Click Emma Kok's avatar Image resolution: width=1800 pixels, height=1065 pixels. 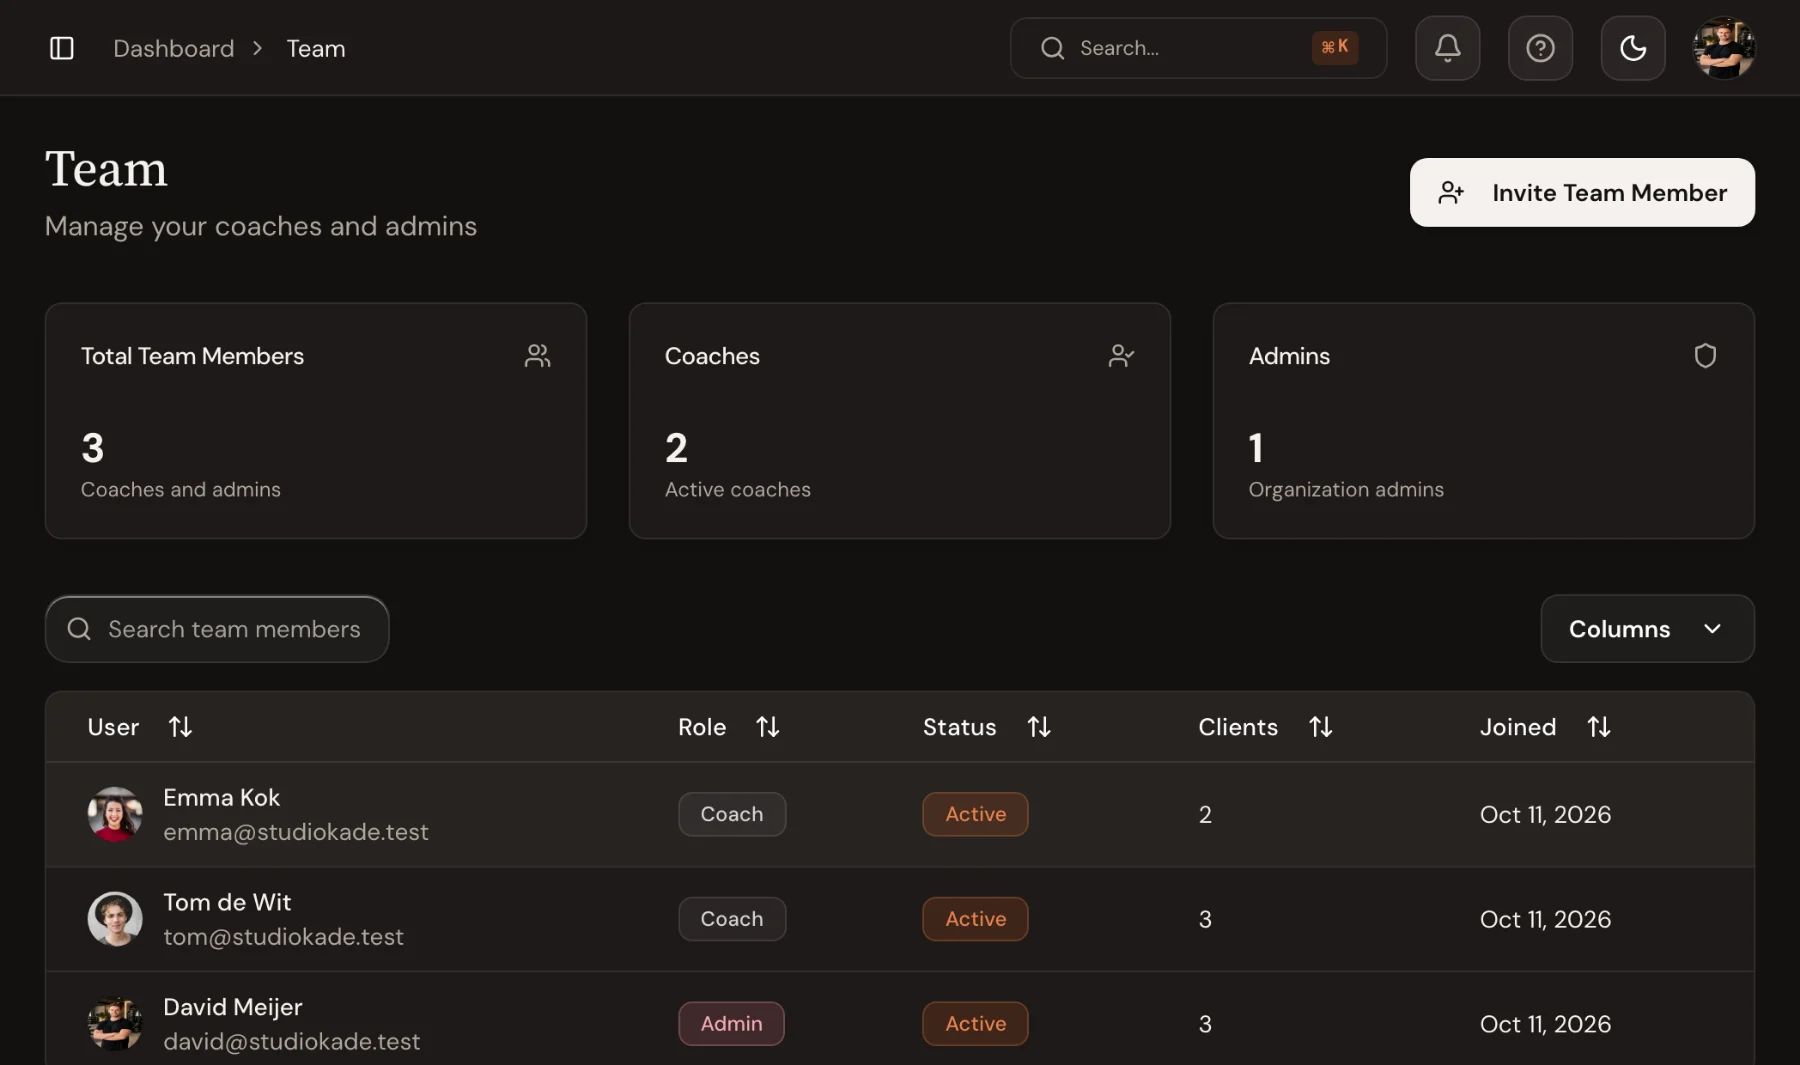tap(115, 814)
